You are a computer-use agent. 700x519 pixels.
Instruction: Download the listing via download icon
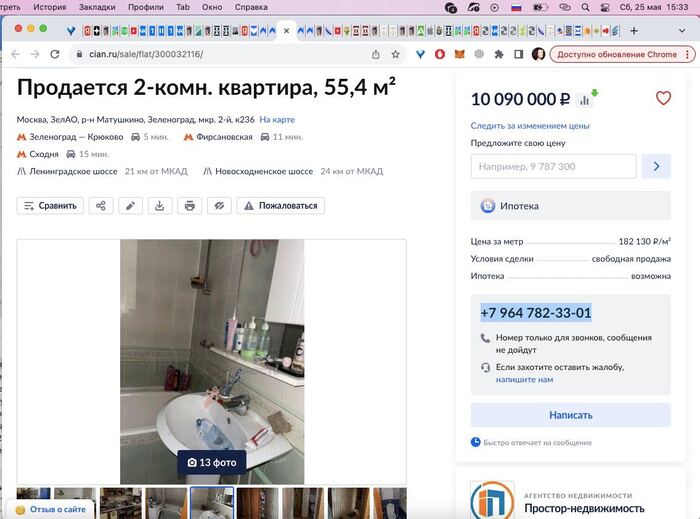click(x=159, y=206)
